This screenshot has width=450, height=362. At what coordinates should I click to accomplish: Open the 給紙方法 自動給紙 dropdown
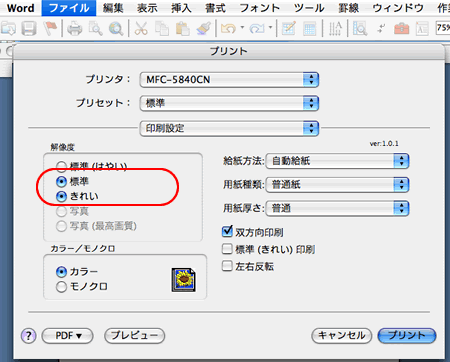(337, 161)
